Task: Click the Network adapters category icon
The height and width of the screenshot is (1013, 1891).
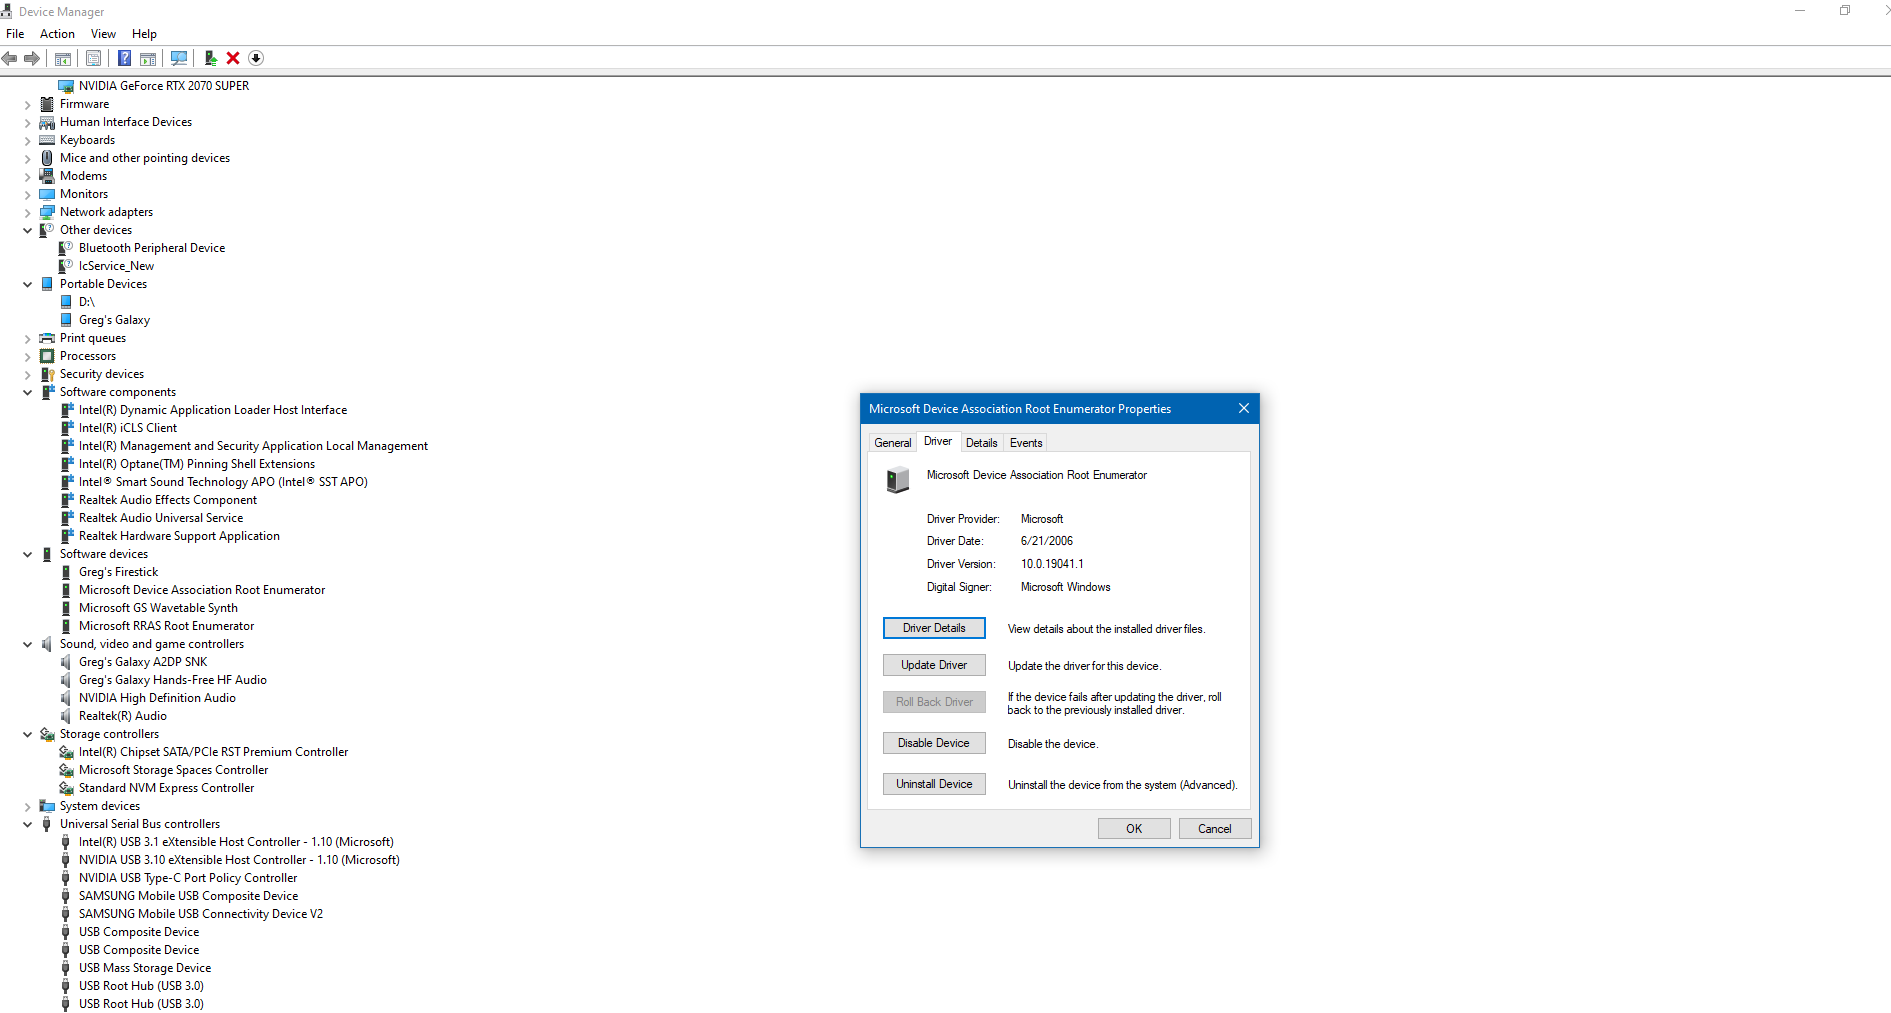Action: (x=47, y=212)
